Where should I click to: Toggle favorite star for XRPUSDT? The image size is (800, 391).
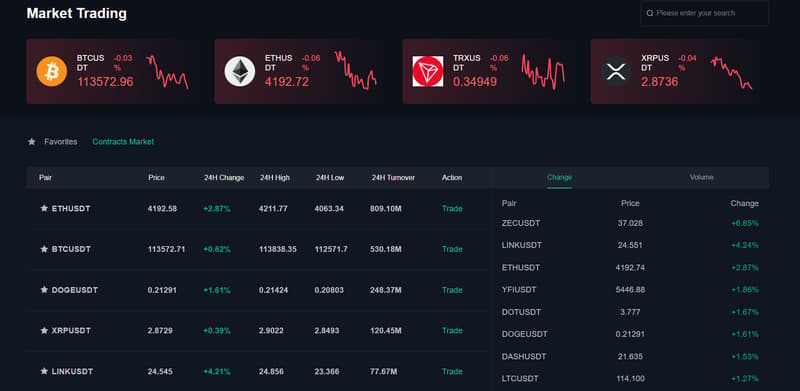coord(44,331)
